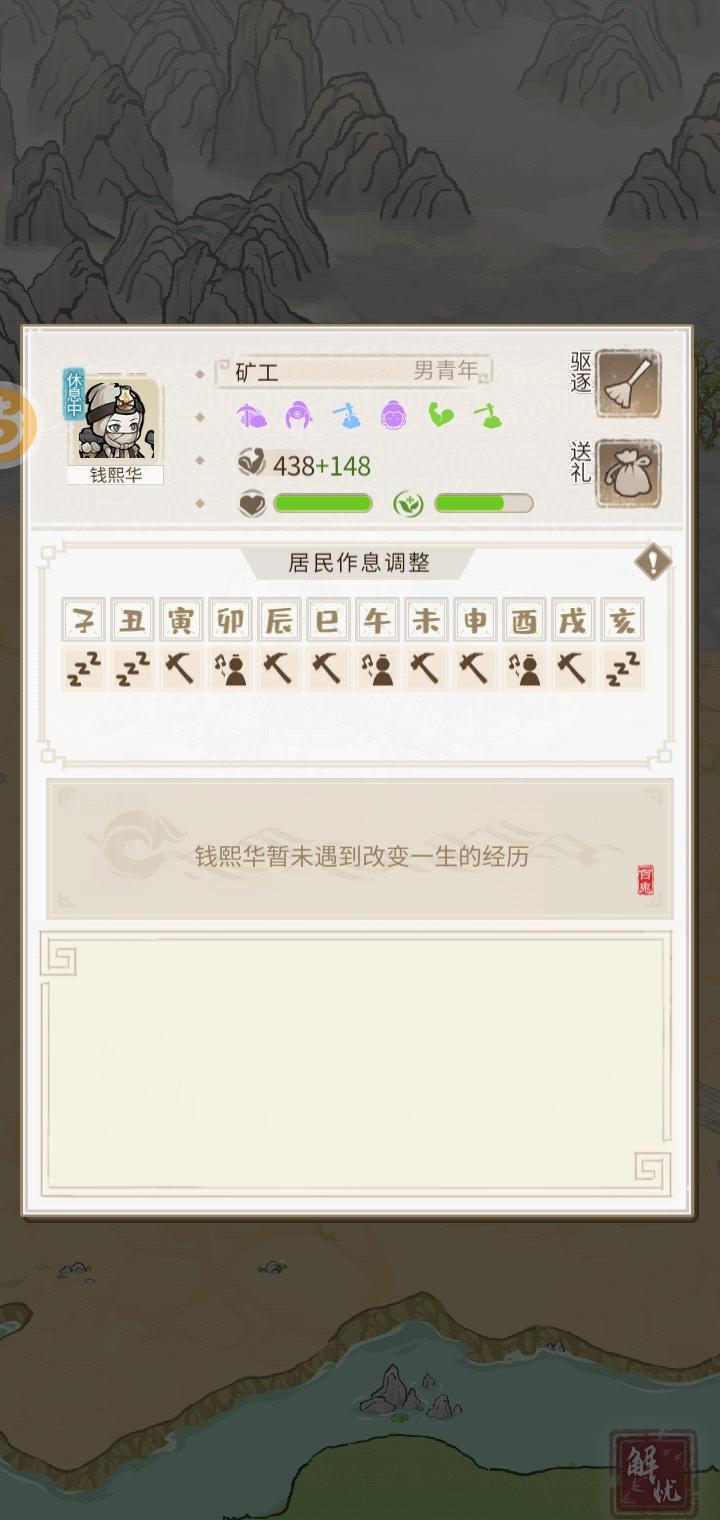Click the diamond exclamation info icon
Screen dimensions: 720x1520
coord(653,561)
